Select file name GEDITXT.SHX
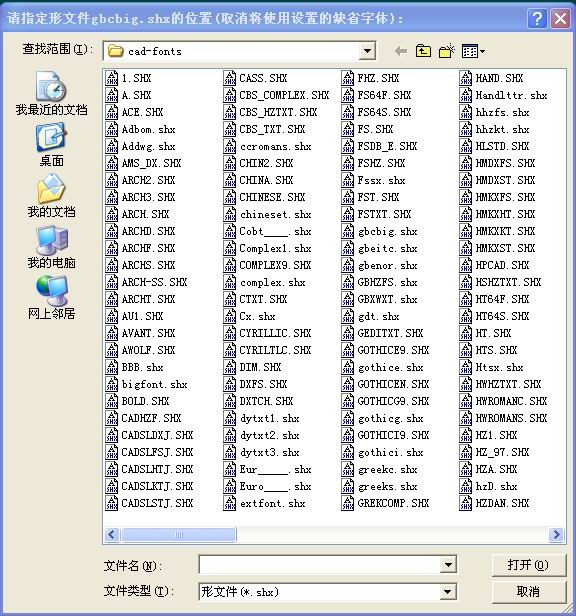 (390, 333)
